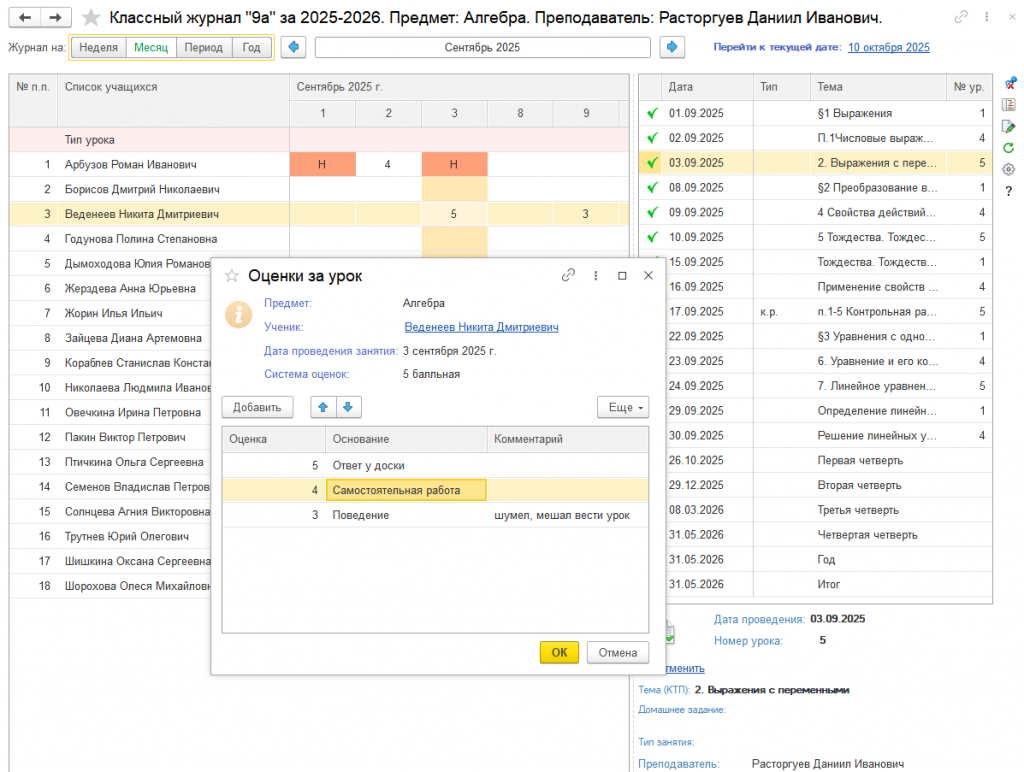Click green check mark for 10.09.2025 lesson
1024x772 pixels.
point(652,237)
